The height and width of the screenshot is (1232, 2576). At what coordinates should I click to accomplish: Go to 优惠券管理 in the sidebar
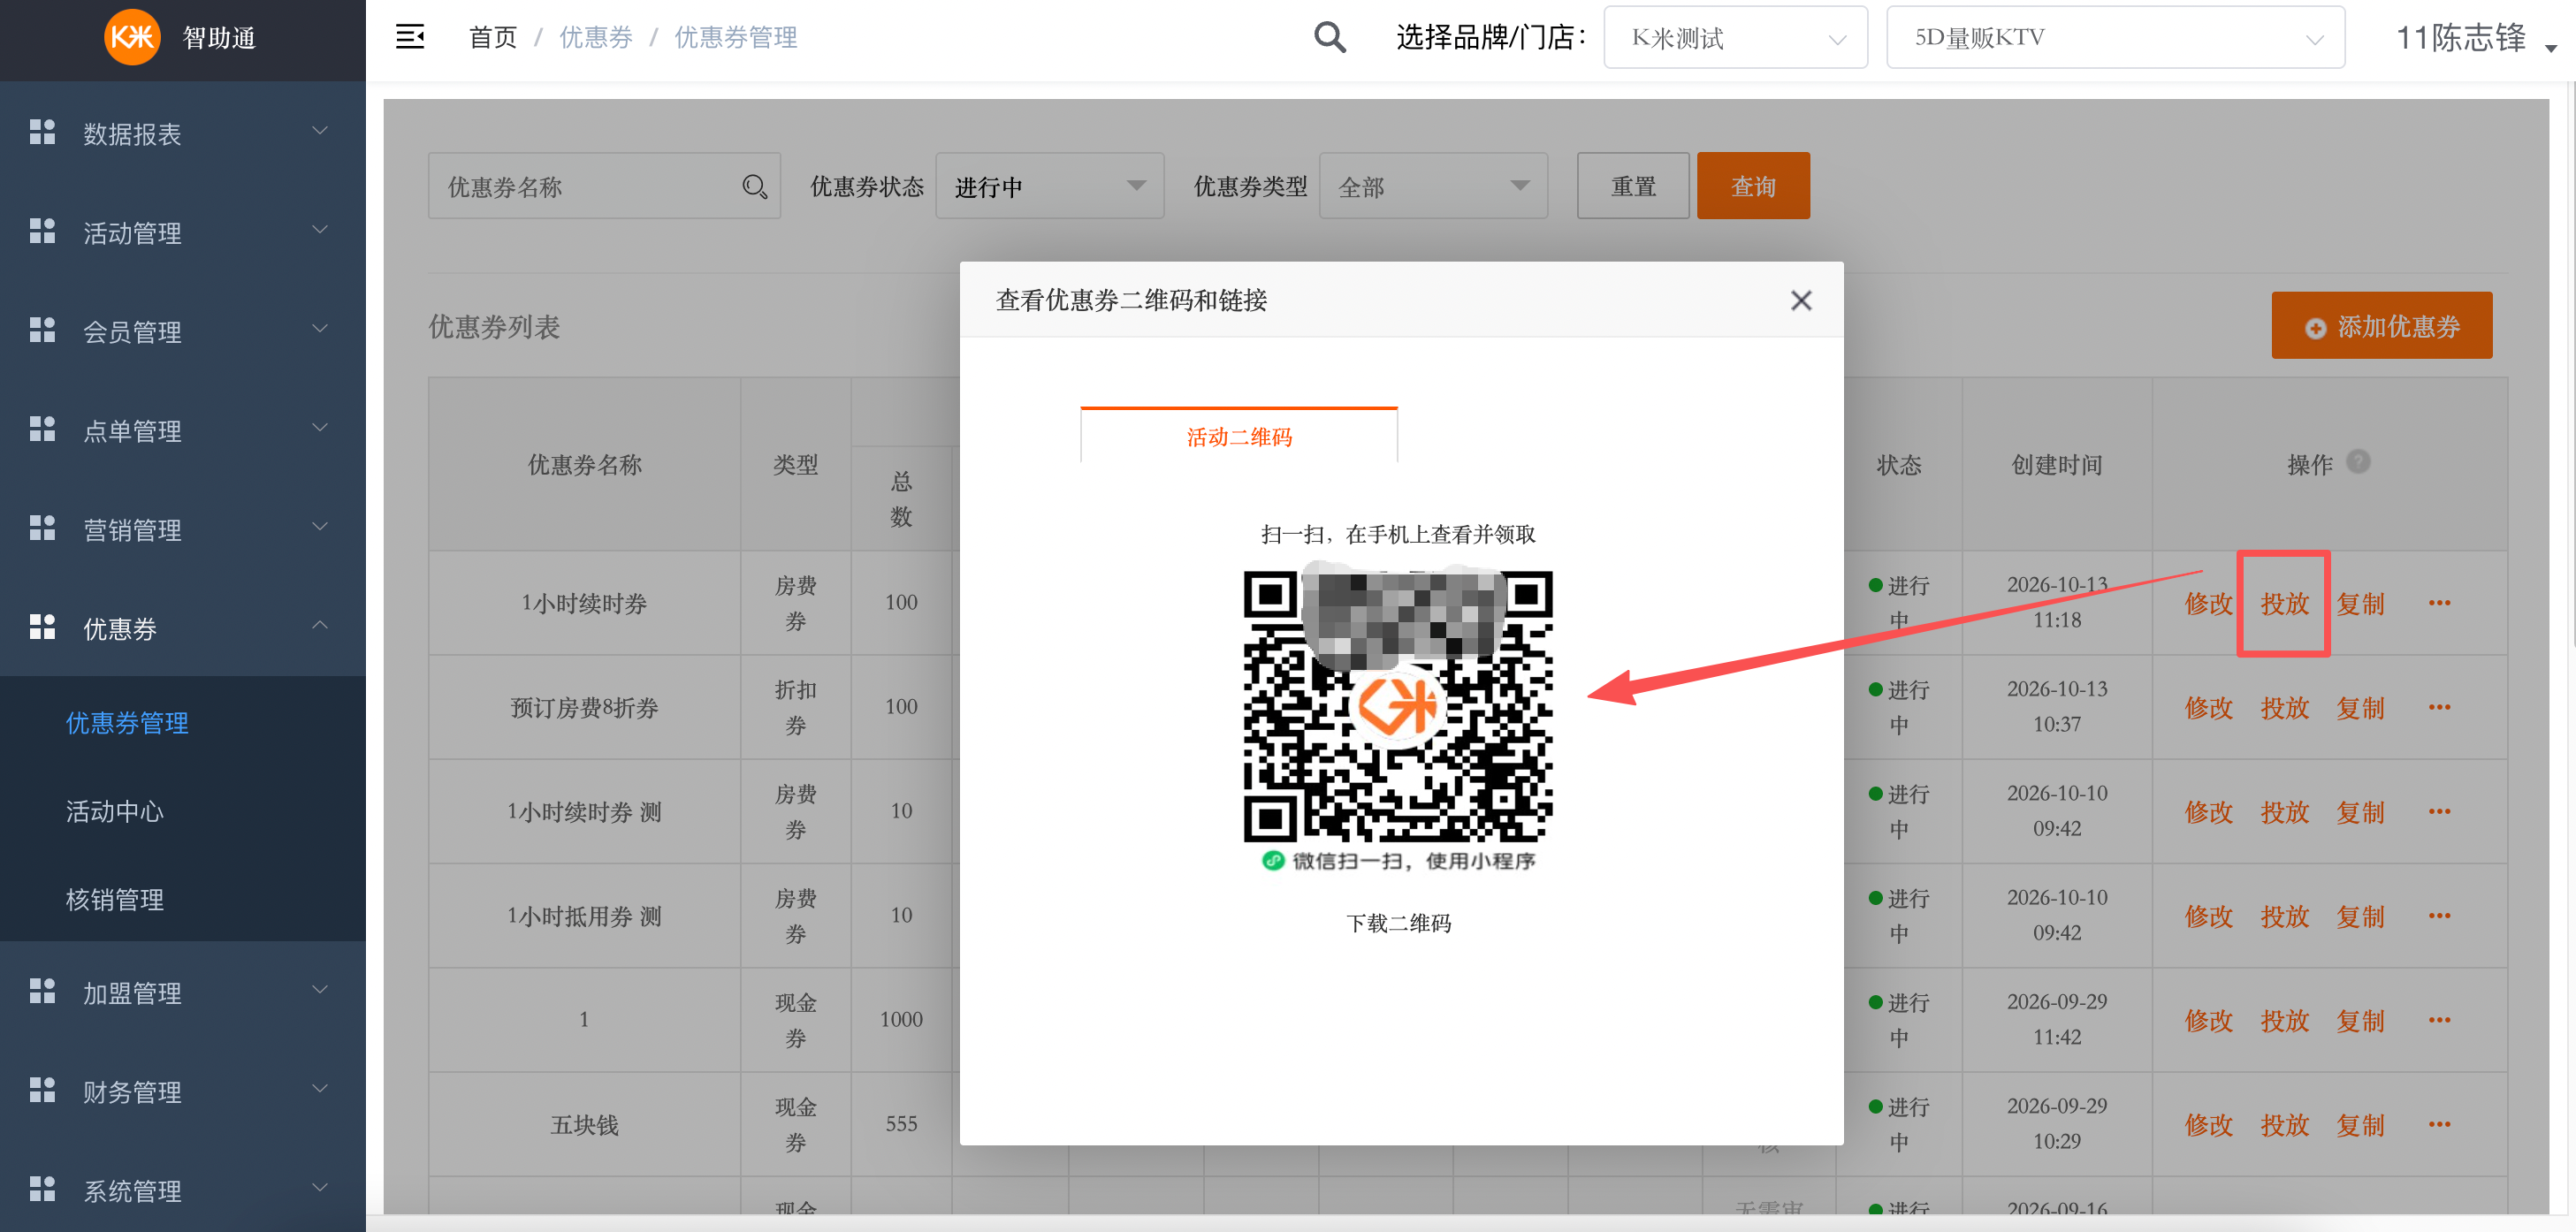point(127,723)
